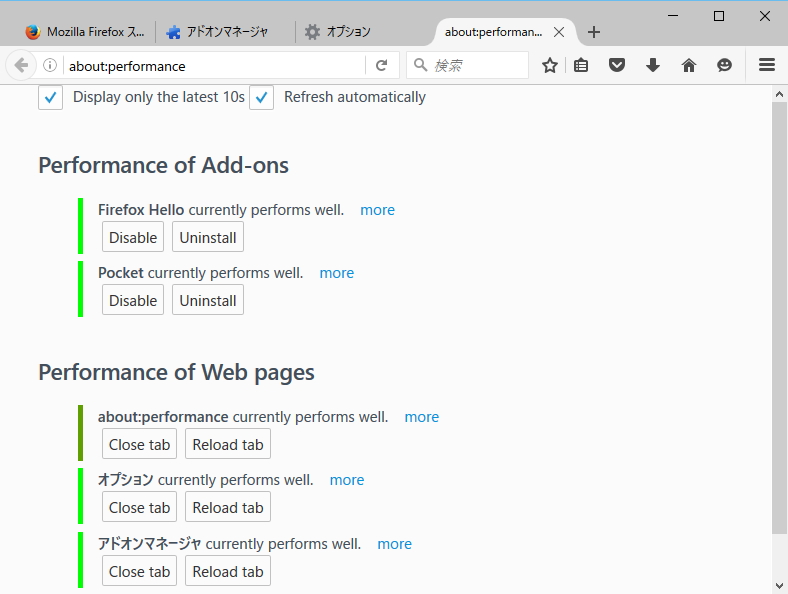
Task: Click the Performance of Web pages heading
Action: pos(176,372)
